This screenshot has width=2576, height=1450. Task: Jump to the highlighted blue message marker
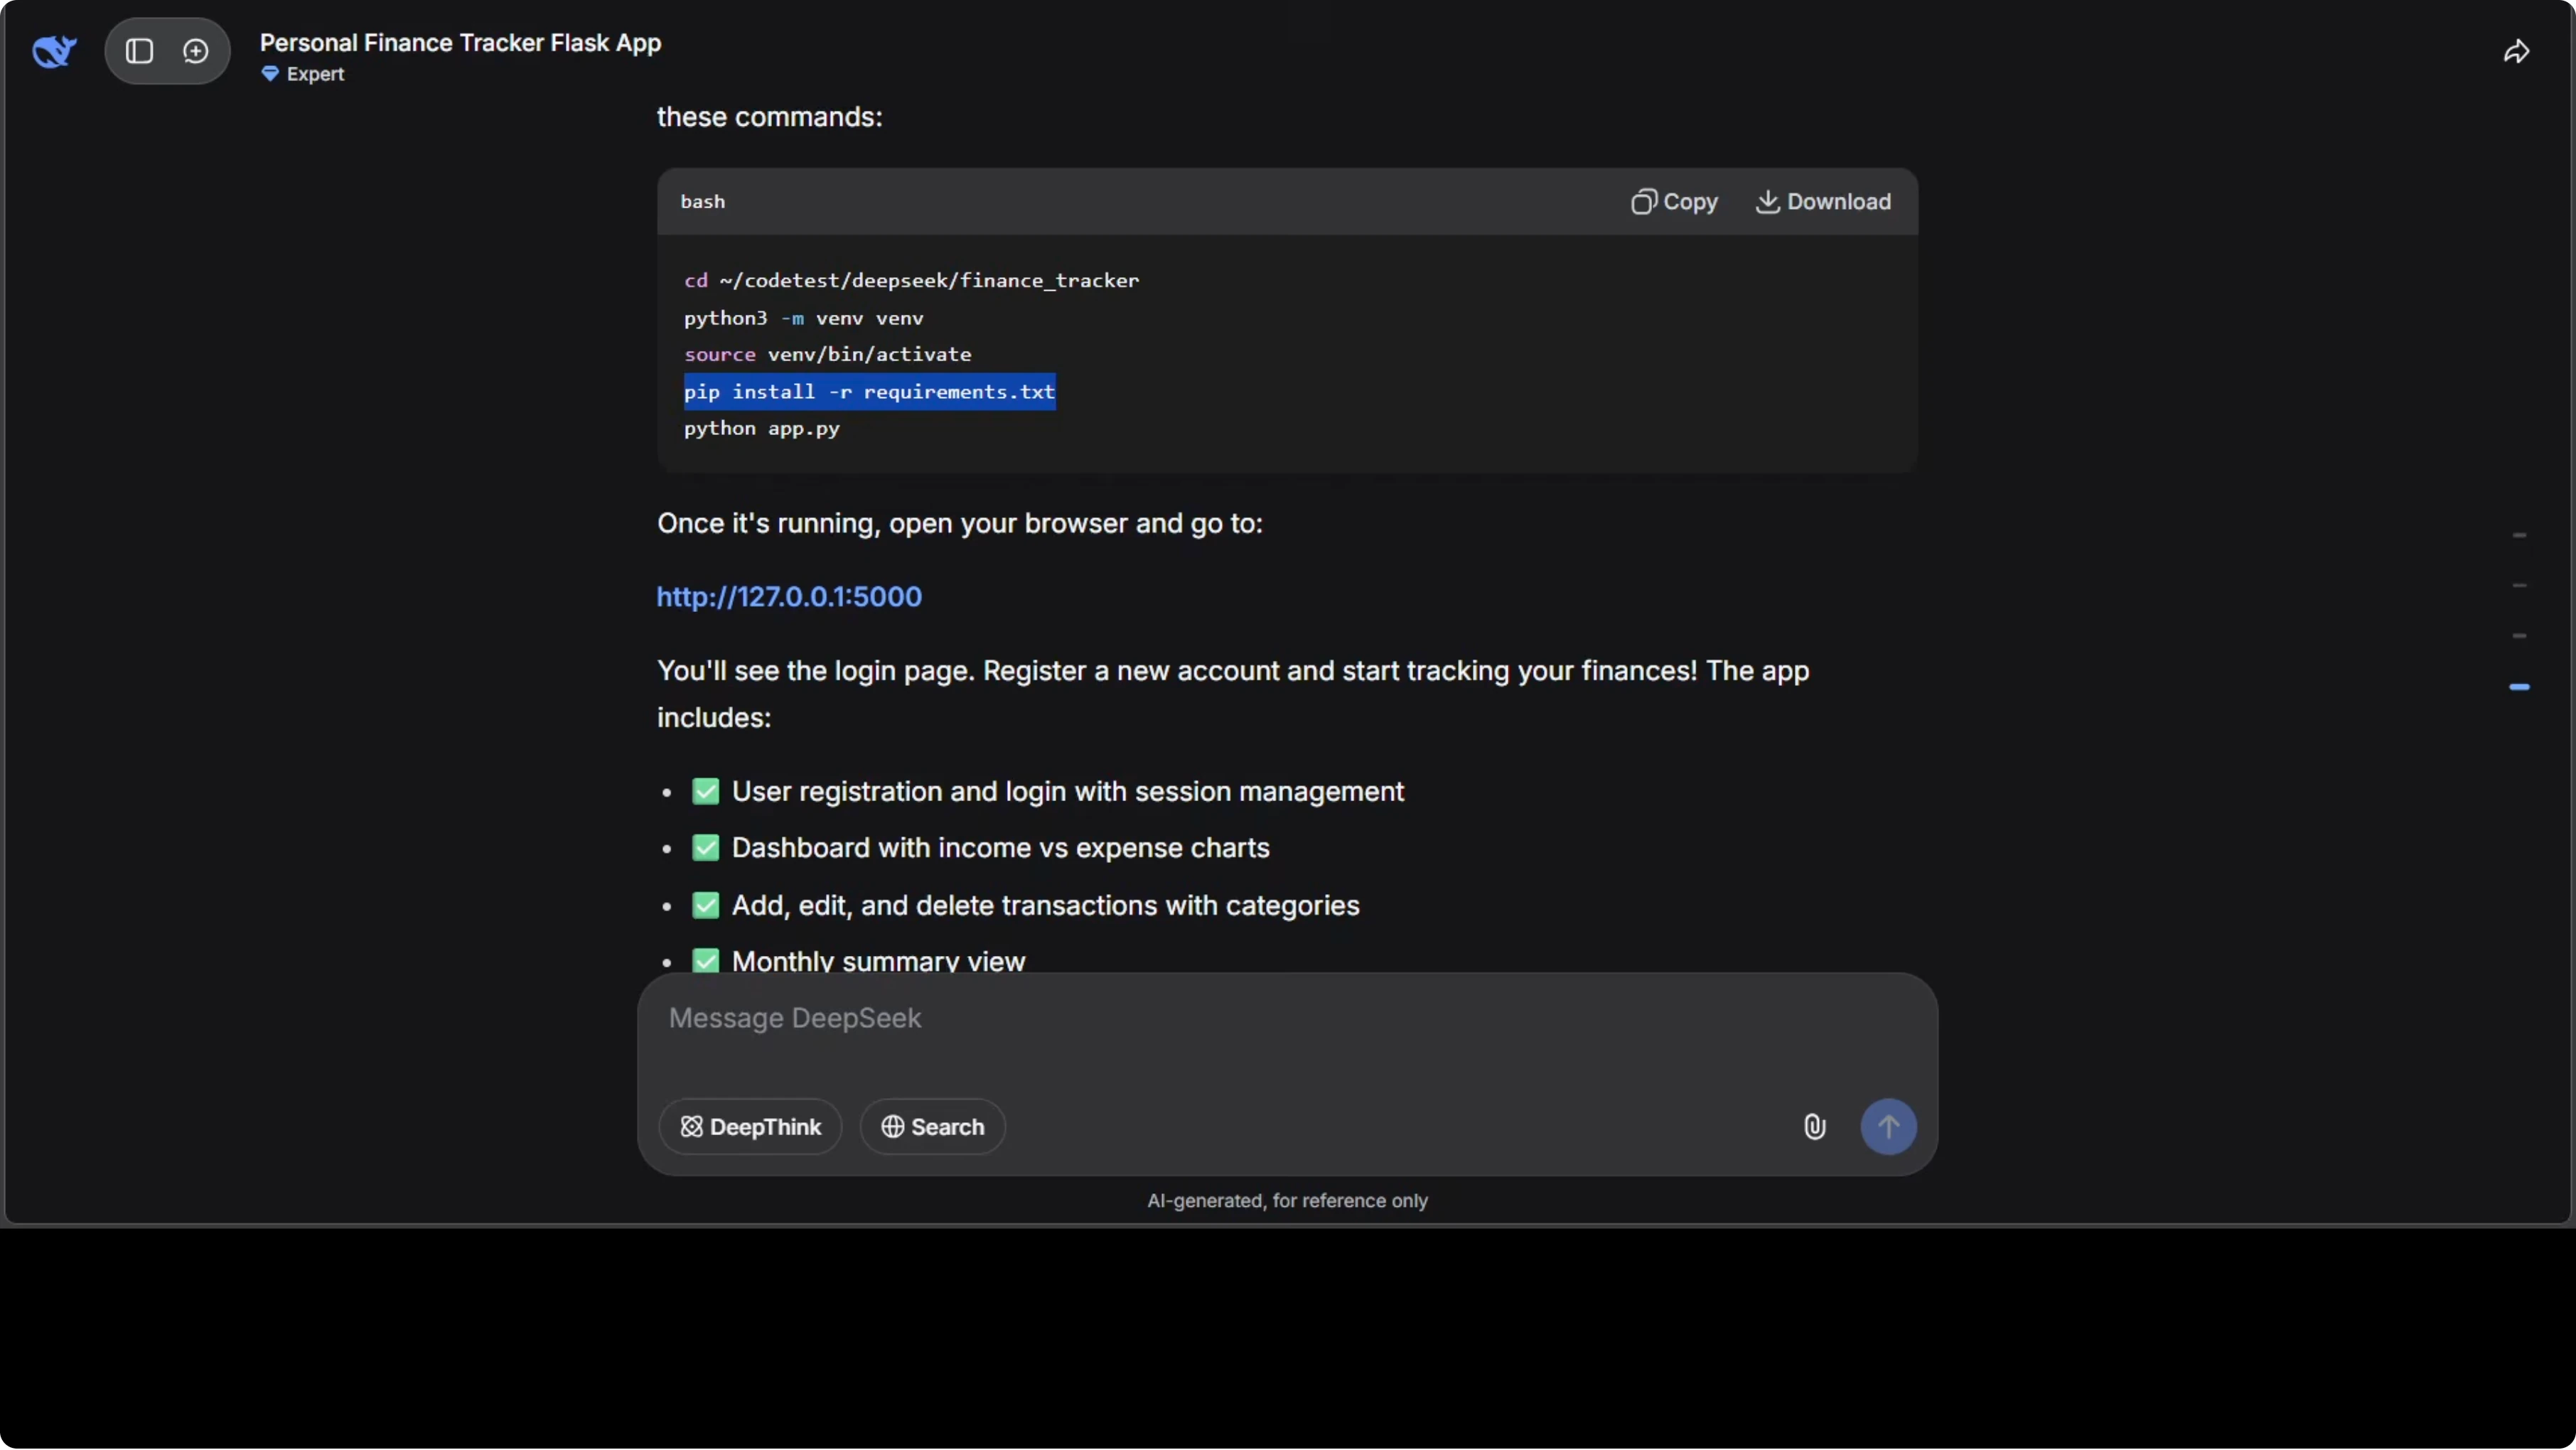(2519, 687)
